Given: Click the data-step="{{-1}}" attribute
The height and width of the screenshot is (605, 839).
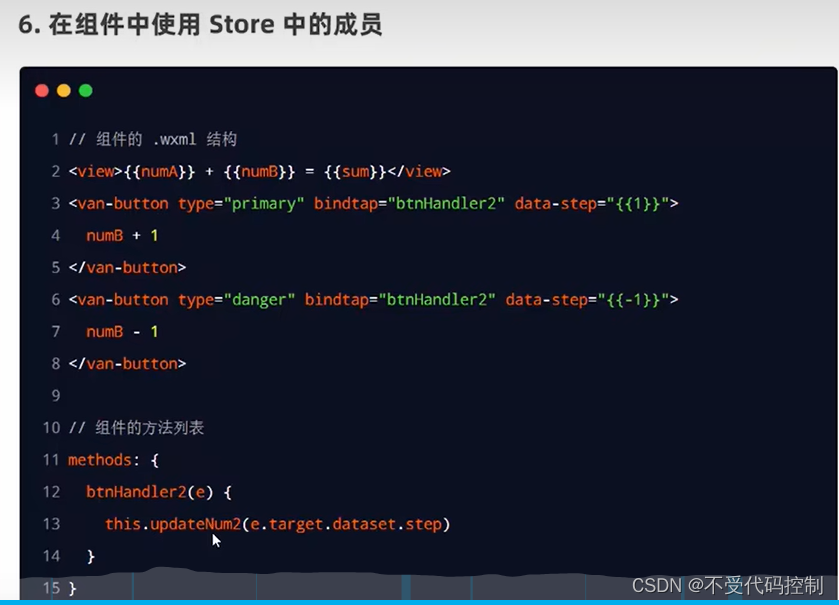Looking at the screenshot, I should point(587,300).
